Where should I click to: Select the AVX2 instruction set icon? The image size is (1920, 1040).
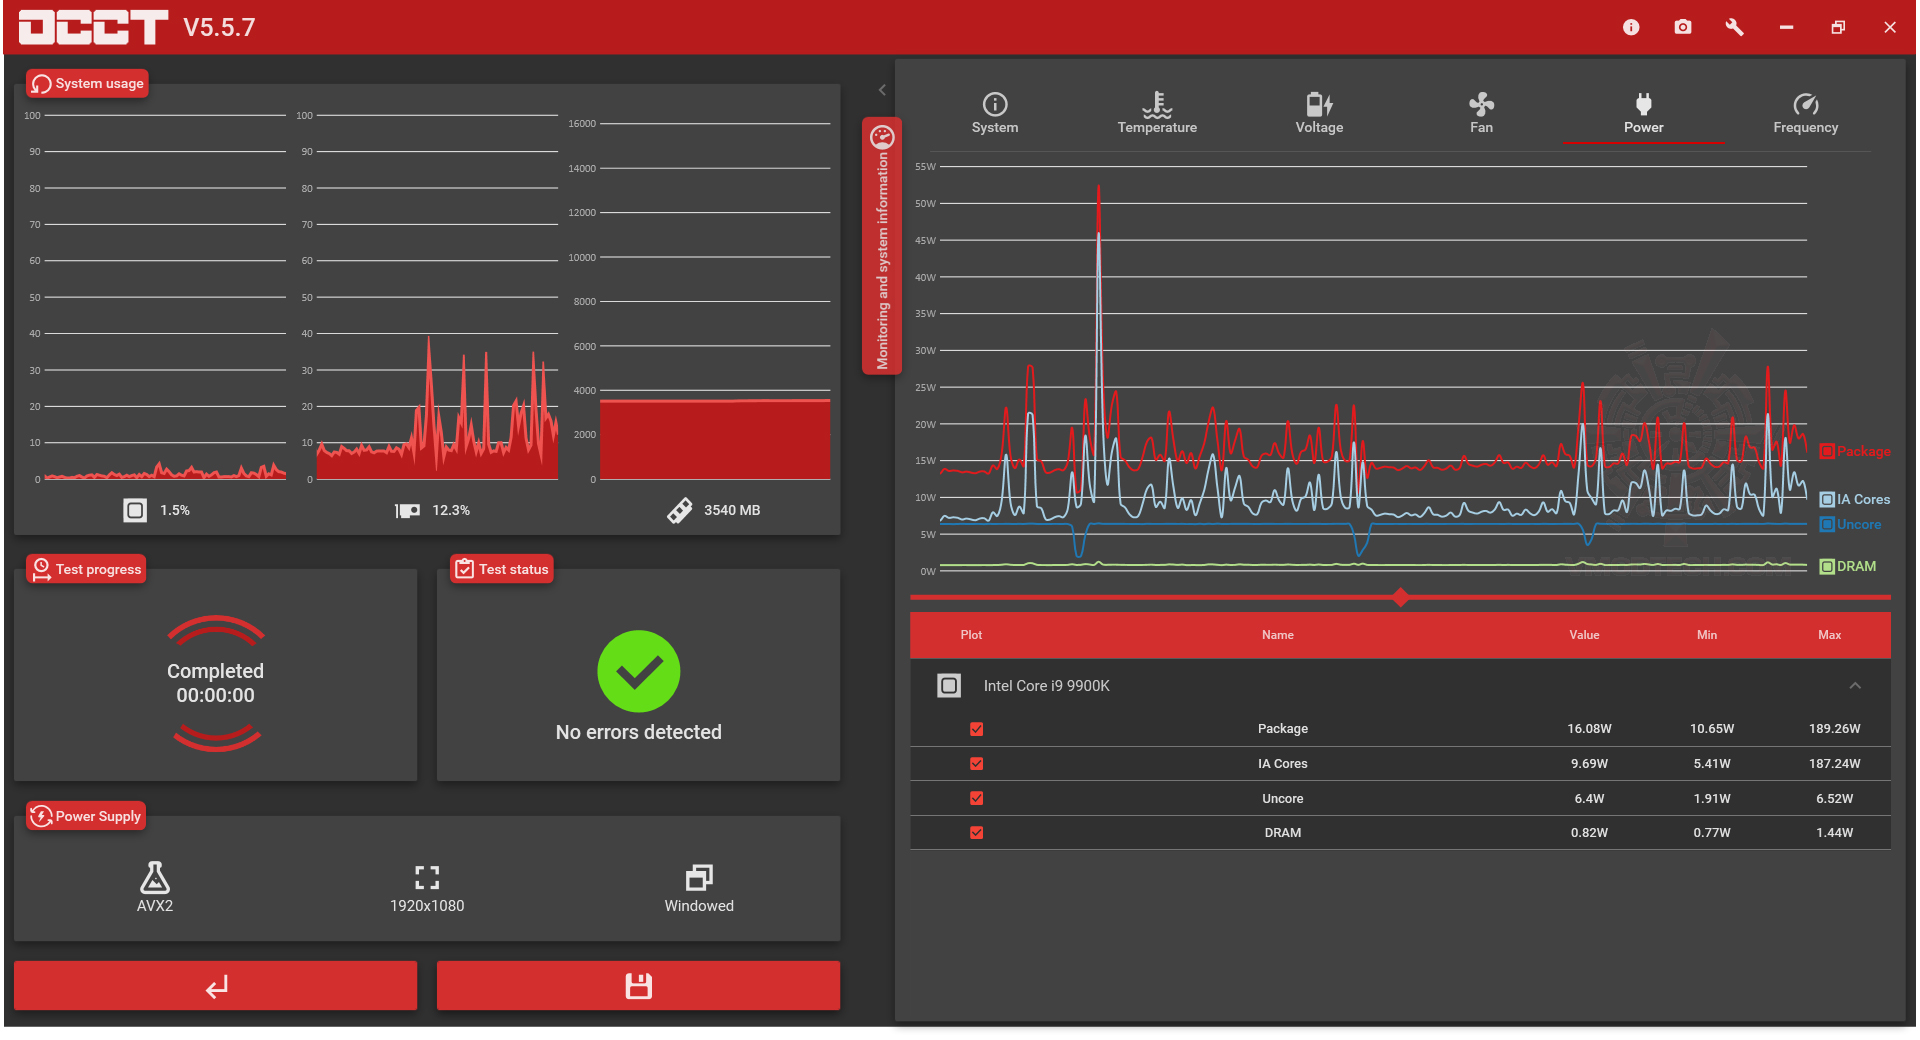tap(155, 877)
